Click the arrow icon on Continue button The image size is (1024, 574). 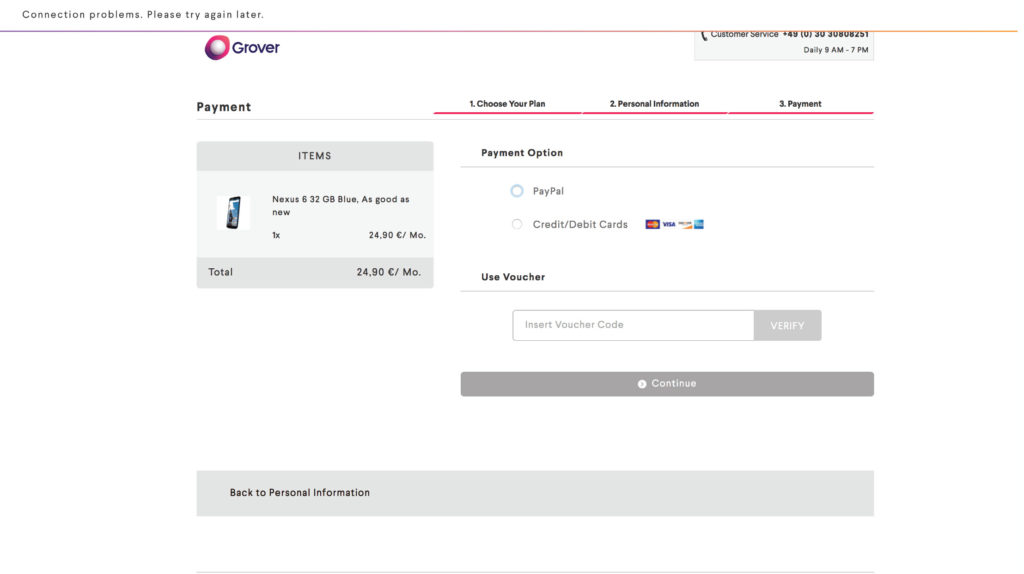[642, 384]
